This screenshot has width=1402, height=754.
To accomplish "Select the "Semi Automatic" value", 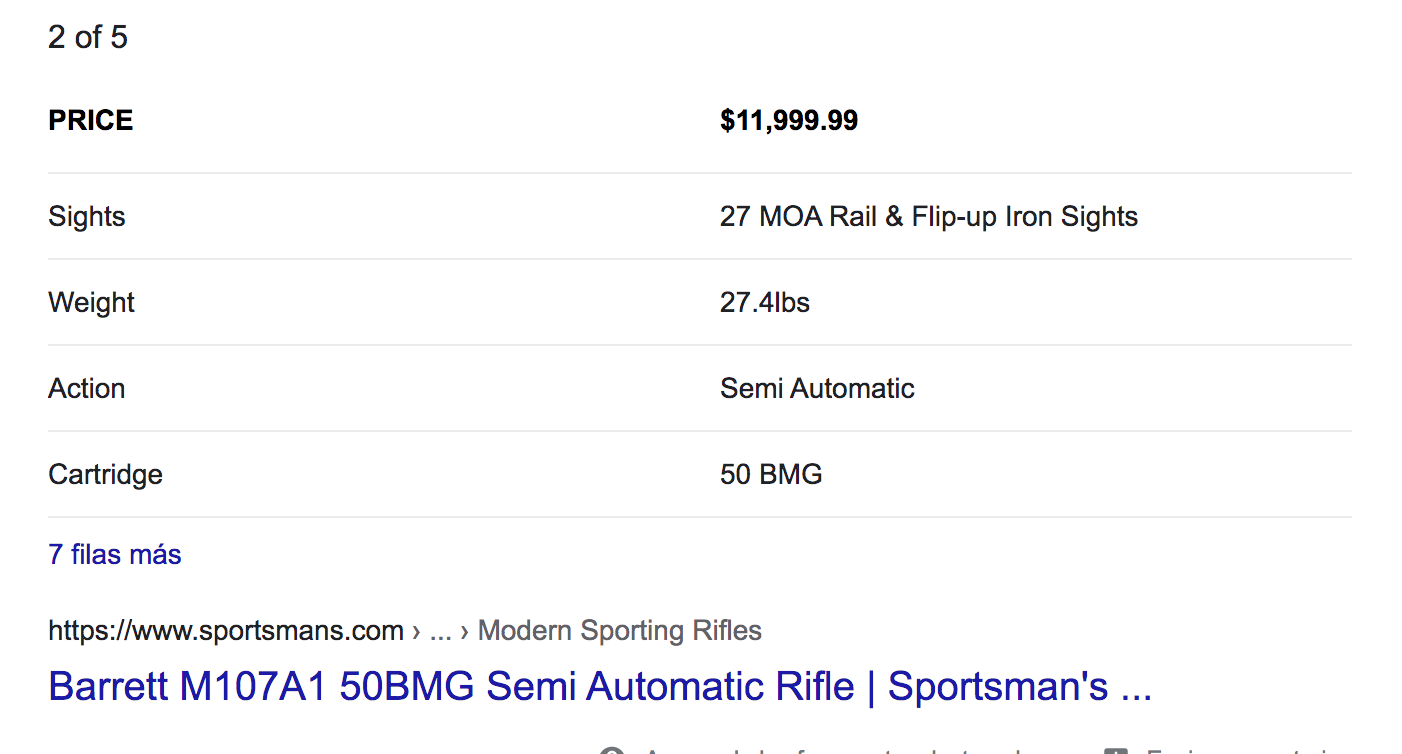I will click(817, 389).
